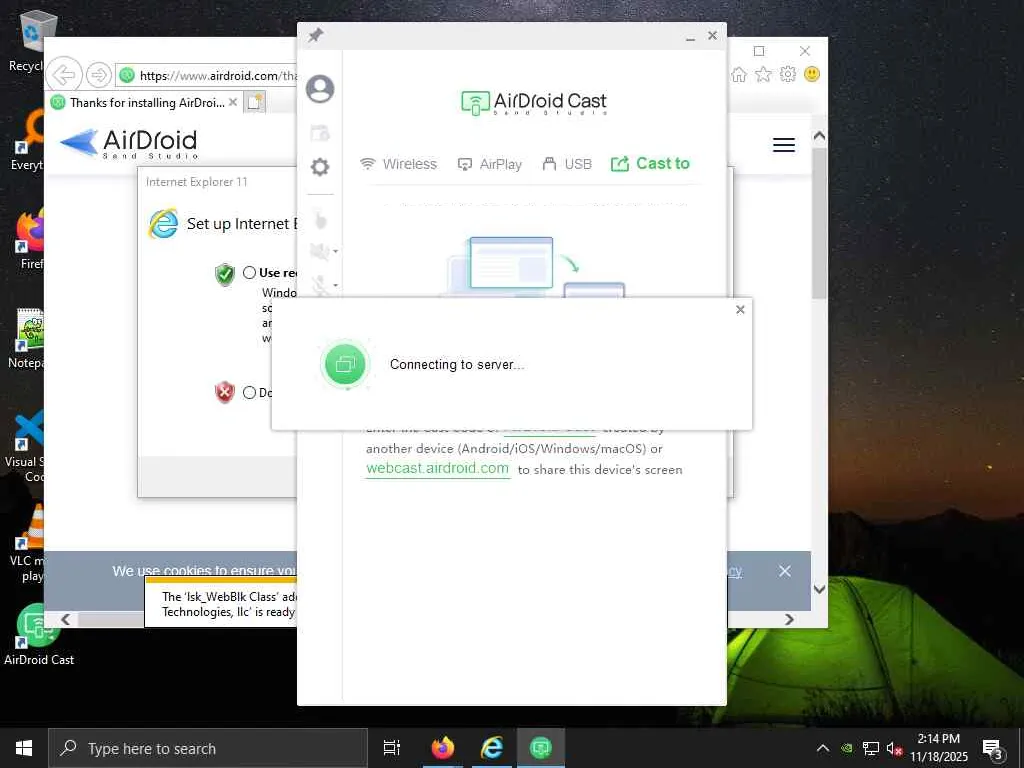Open the account profile in AirDroid Cast sidebar
This screenshot has width=1024, height=768.
[320, 89]
